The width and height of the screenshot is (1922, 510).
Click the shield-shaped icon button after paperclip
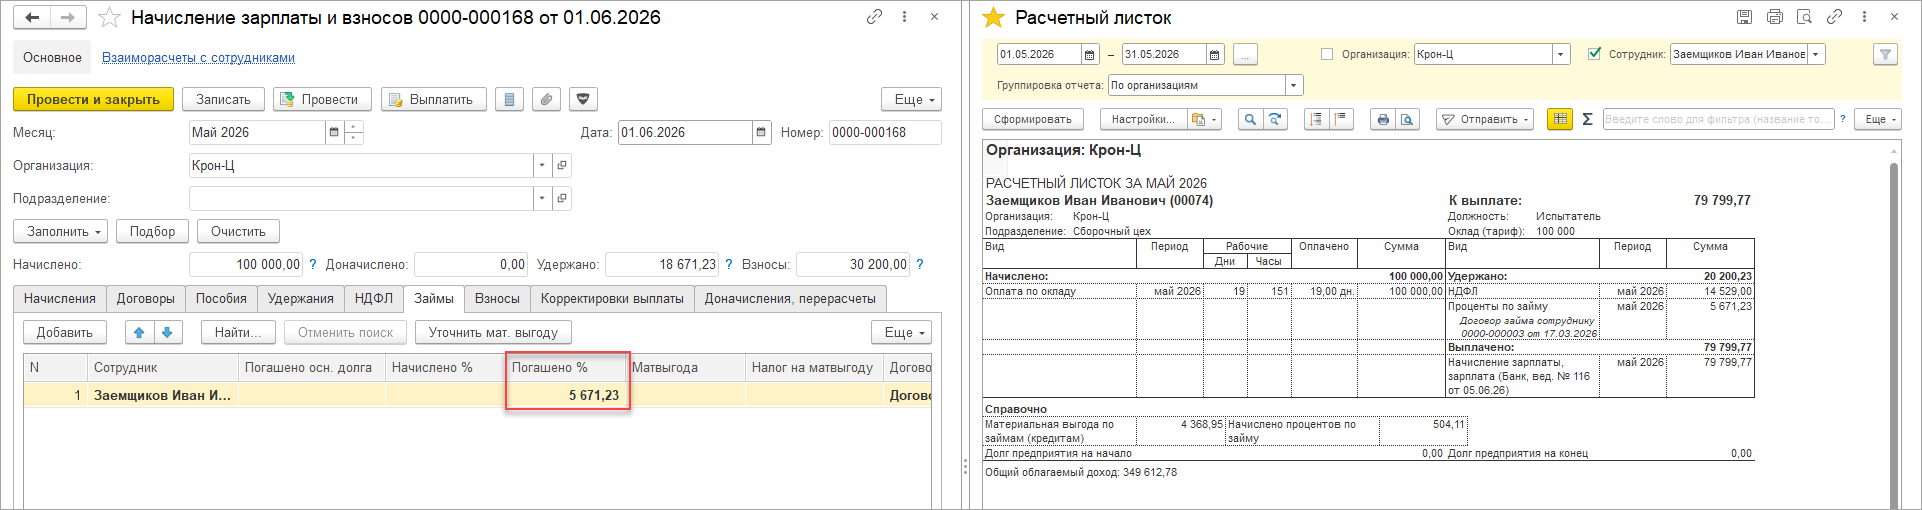pos(583,99)
